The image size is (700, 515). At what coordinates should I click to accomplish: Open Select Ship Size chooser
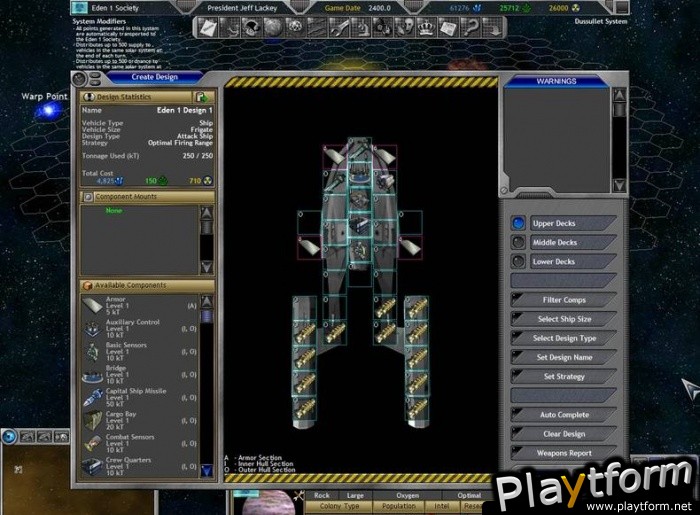(x=564, y=319)
